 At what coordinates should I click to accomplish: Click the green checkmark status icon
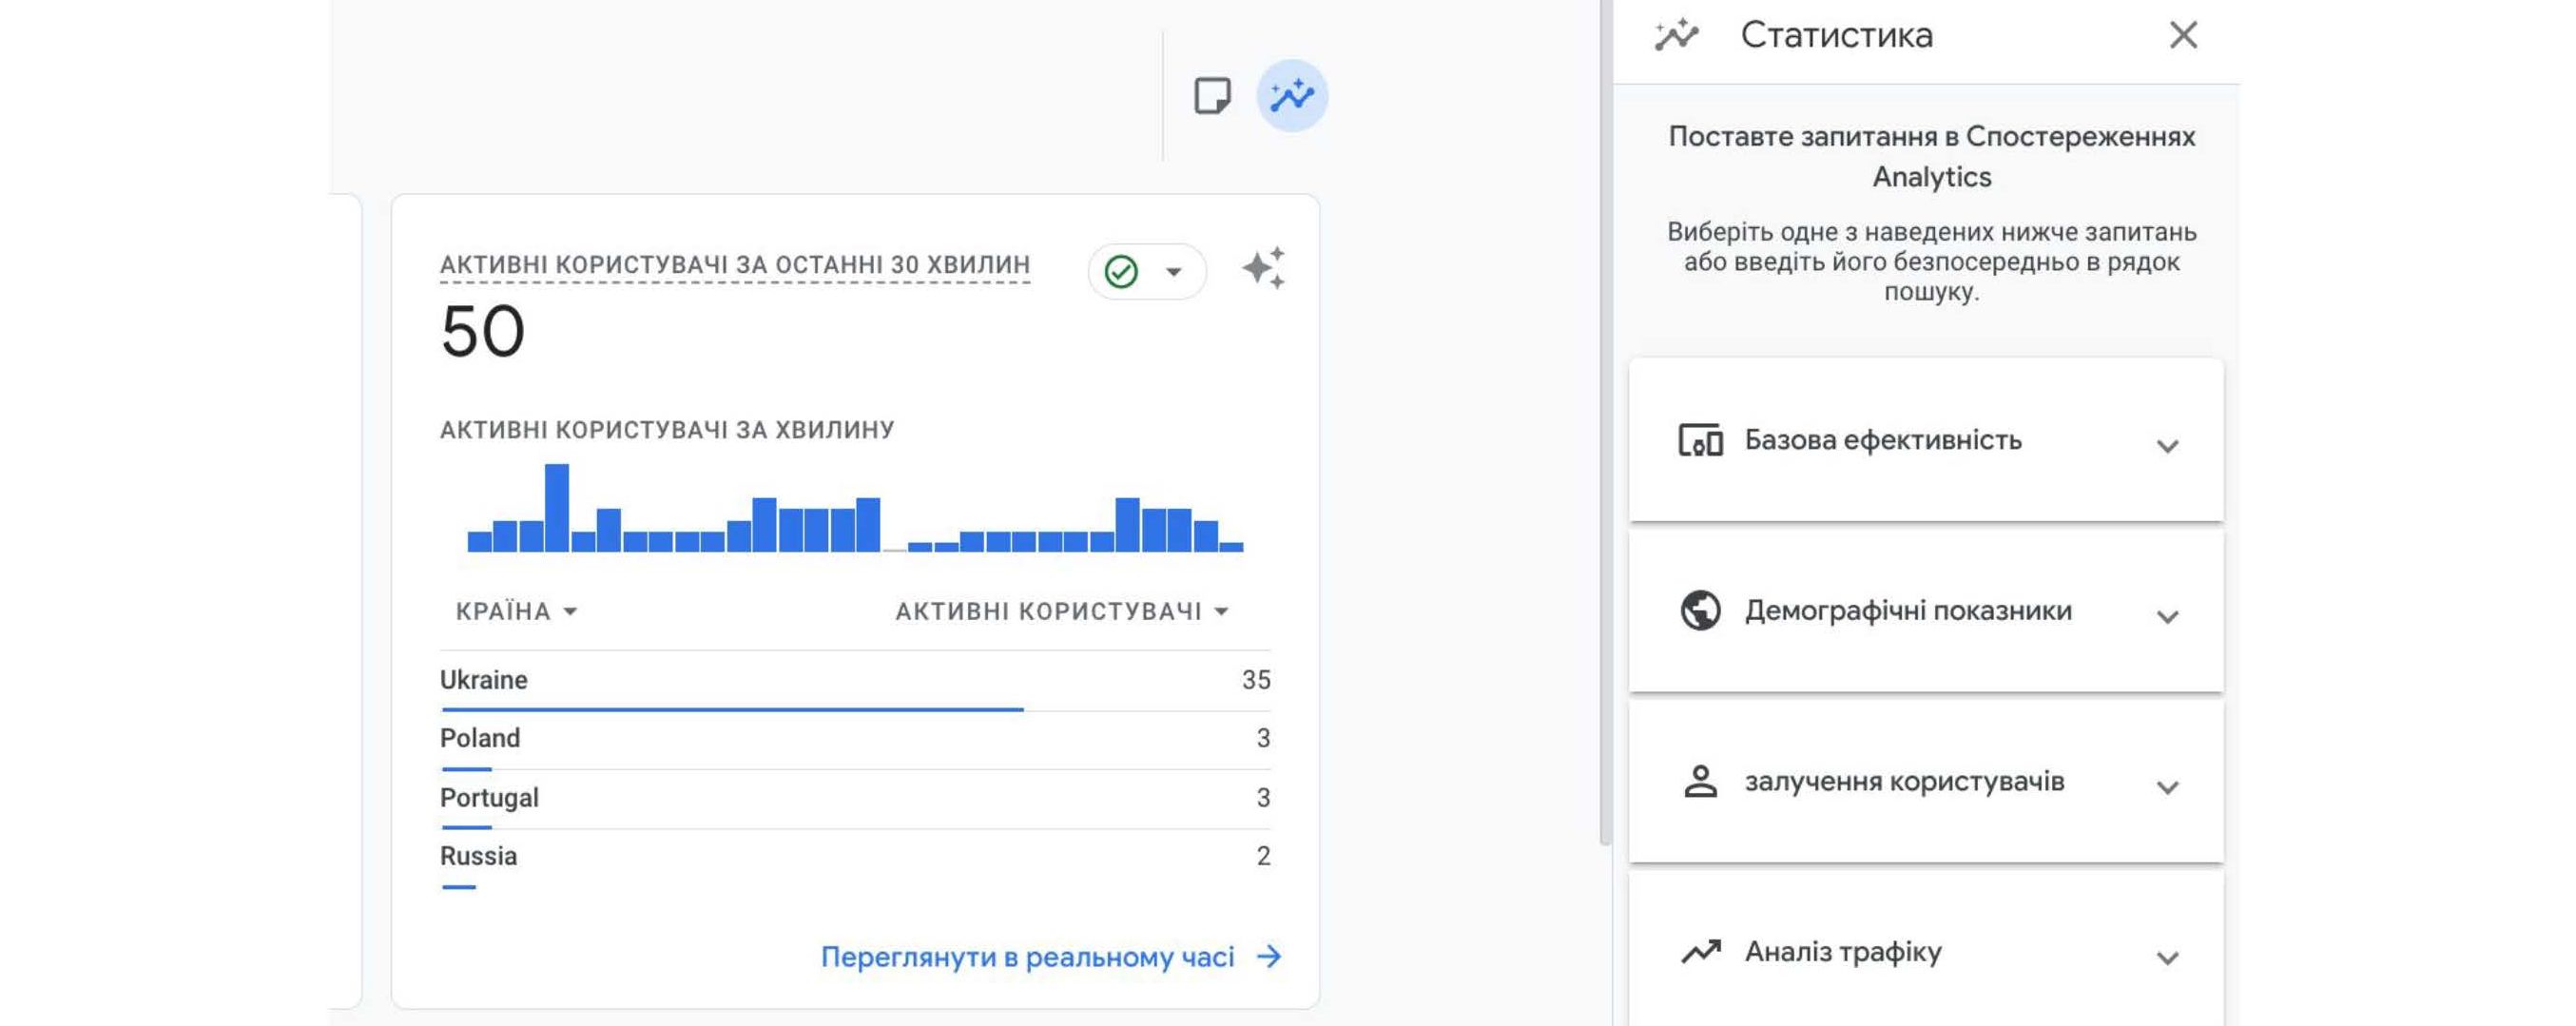click(x=1124, y=269)
